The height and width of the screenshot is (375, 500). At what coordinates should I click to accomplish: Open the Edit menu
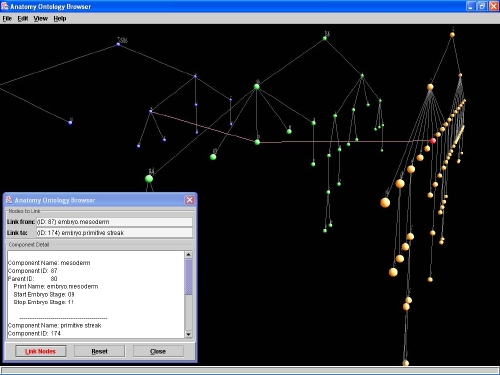click(x=23, y=19)
